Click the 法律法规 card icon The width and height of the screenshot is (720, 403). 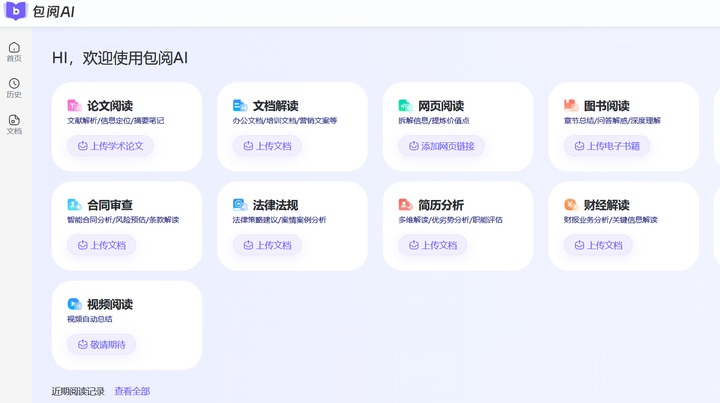click(240, 205)
